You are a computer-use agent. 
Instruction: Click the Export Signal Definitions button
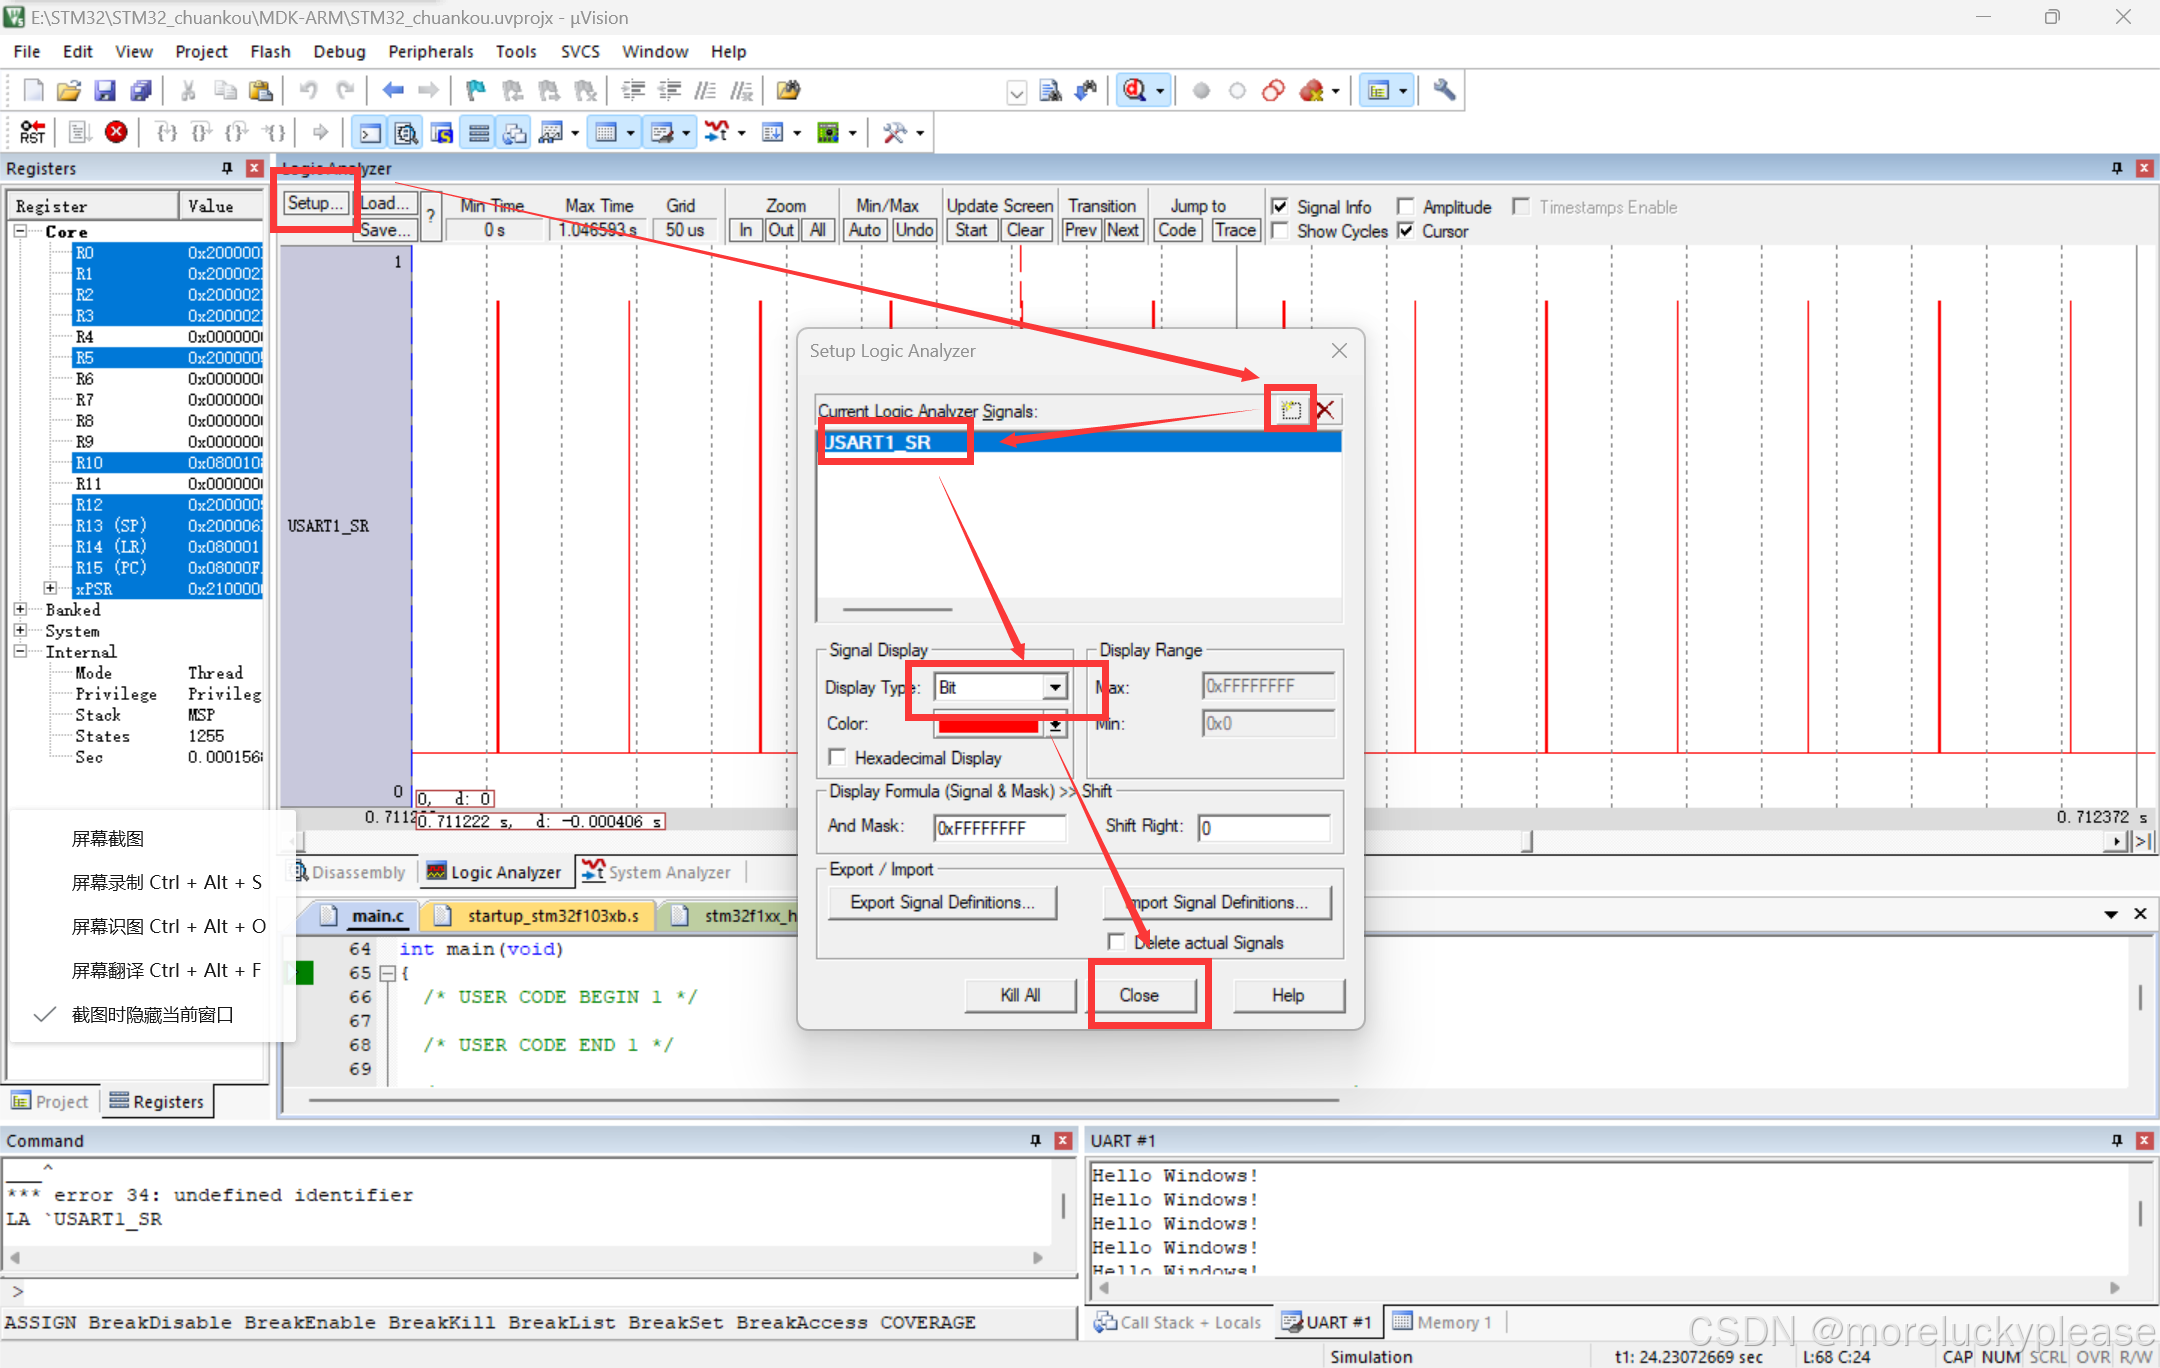click(941, 902)
